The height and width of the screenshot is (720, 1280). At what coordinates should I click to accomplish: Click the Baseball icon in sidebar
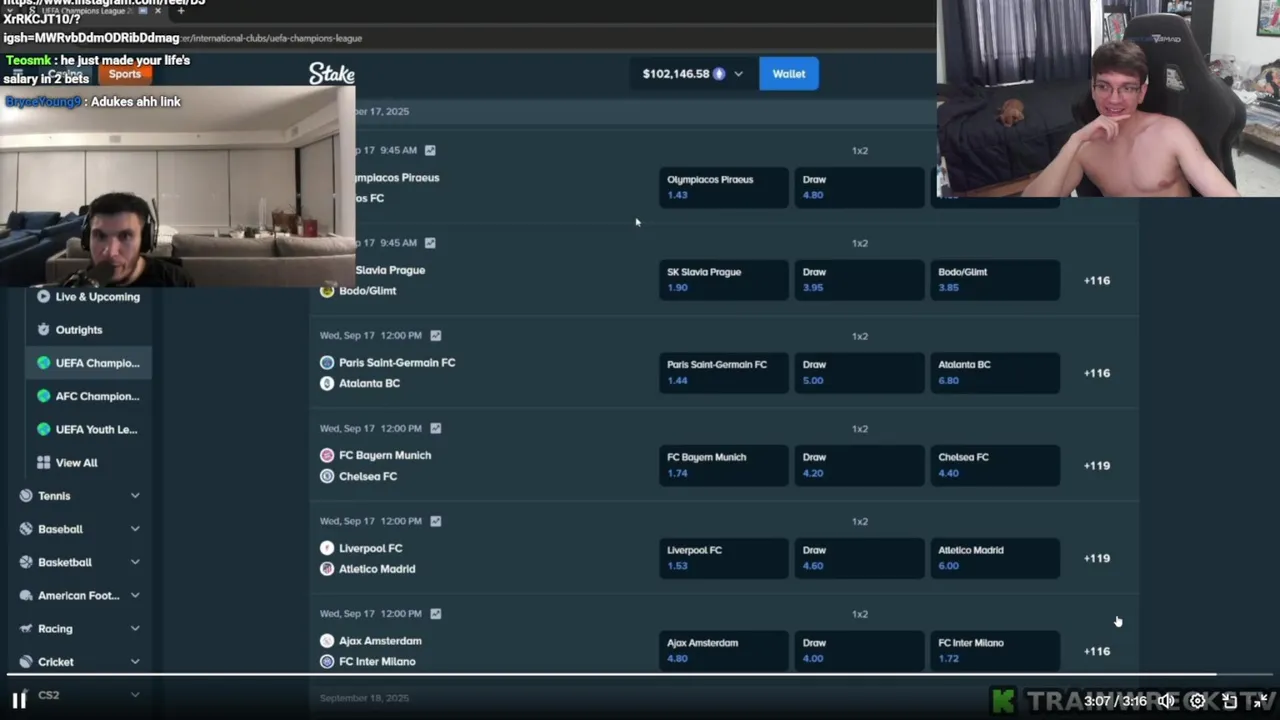coord(26,529)
